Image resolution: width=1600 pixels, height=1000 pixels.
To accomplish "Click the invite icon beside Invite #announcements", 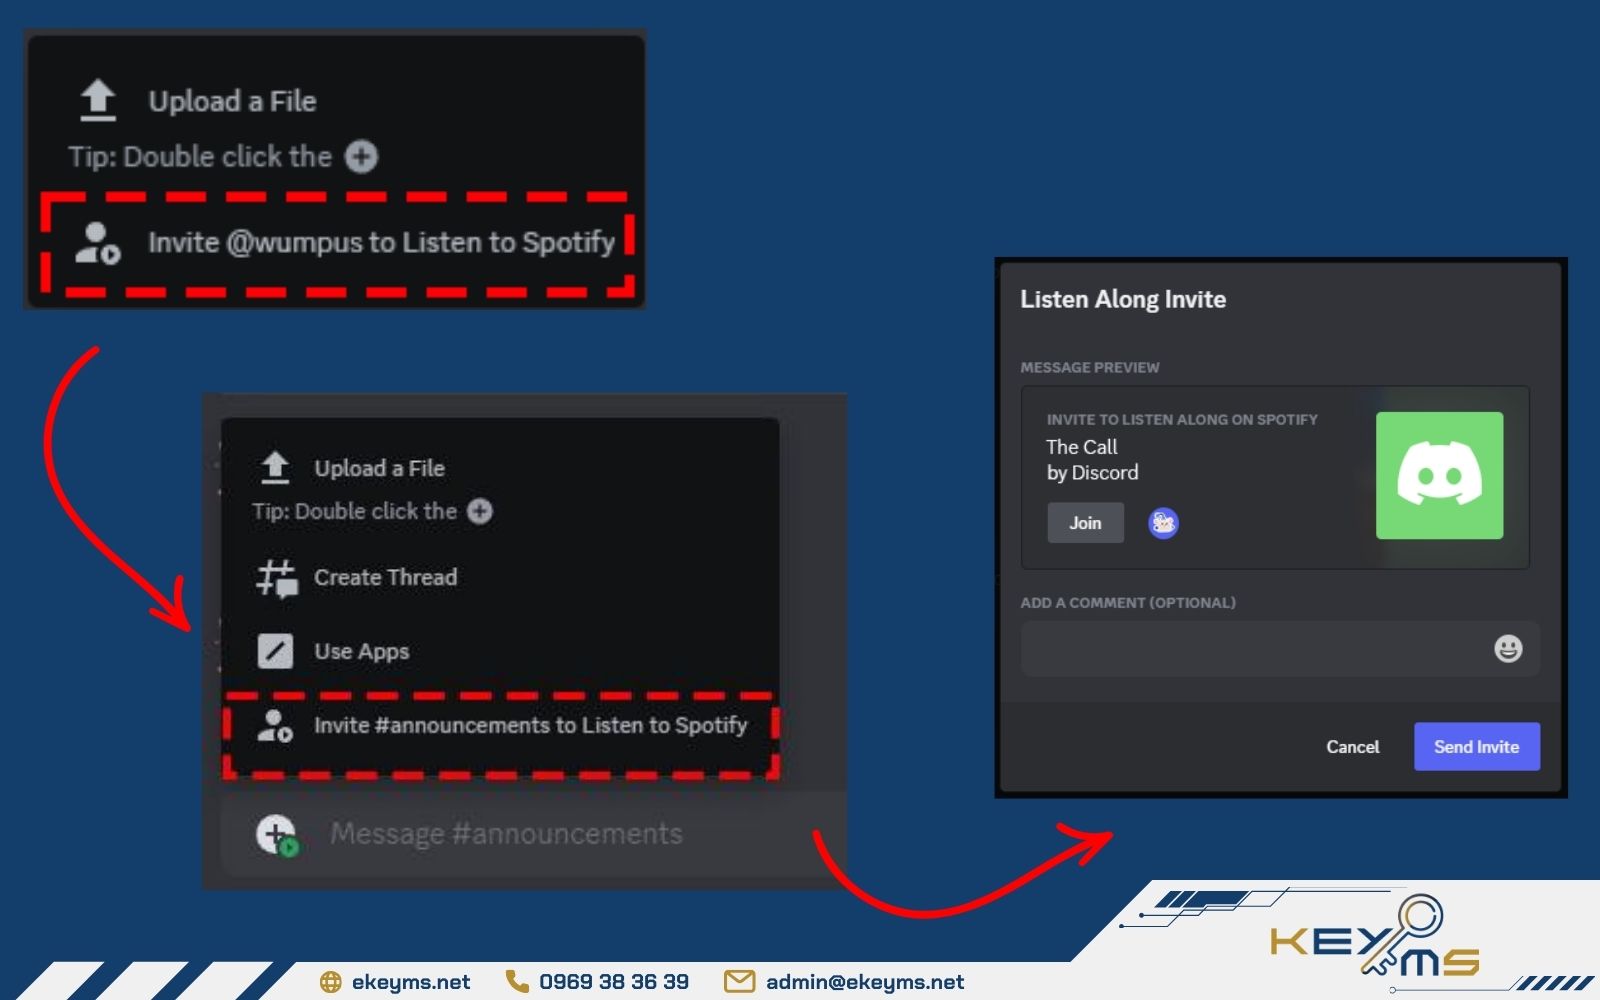I will click(274, 726).
